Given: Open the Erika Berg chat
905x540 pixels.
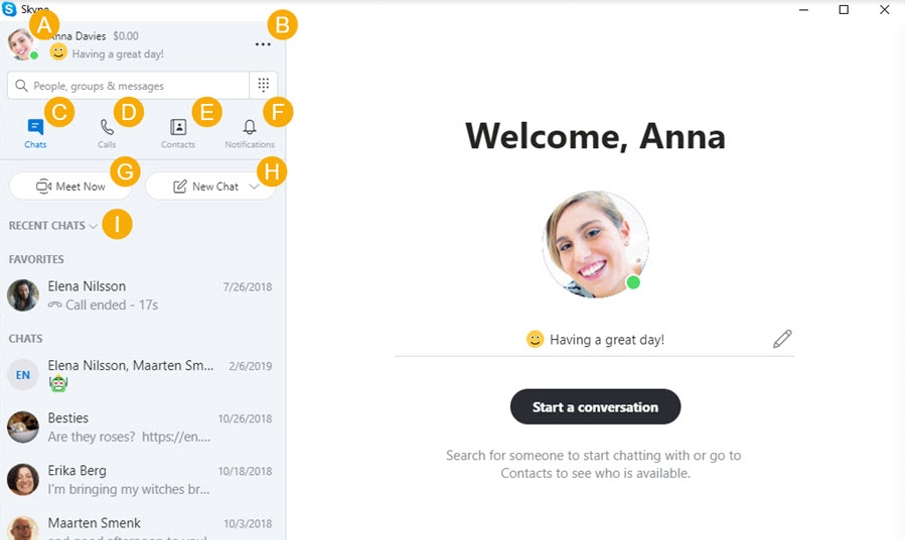Looking at the screenshot, I should 143,479.
